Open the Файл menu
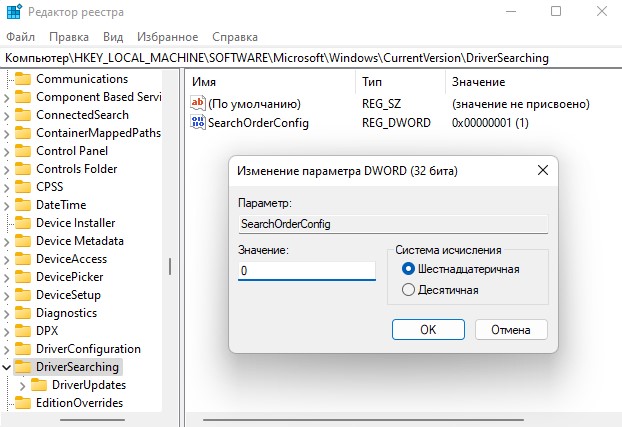 pyautogui.click(x=21, y=37)
